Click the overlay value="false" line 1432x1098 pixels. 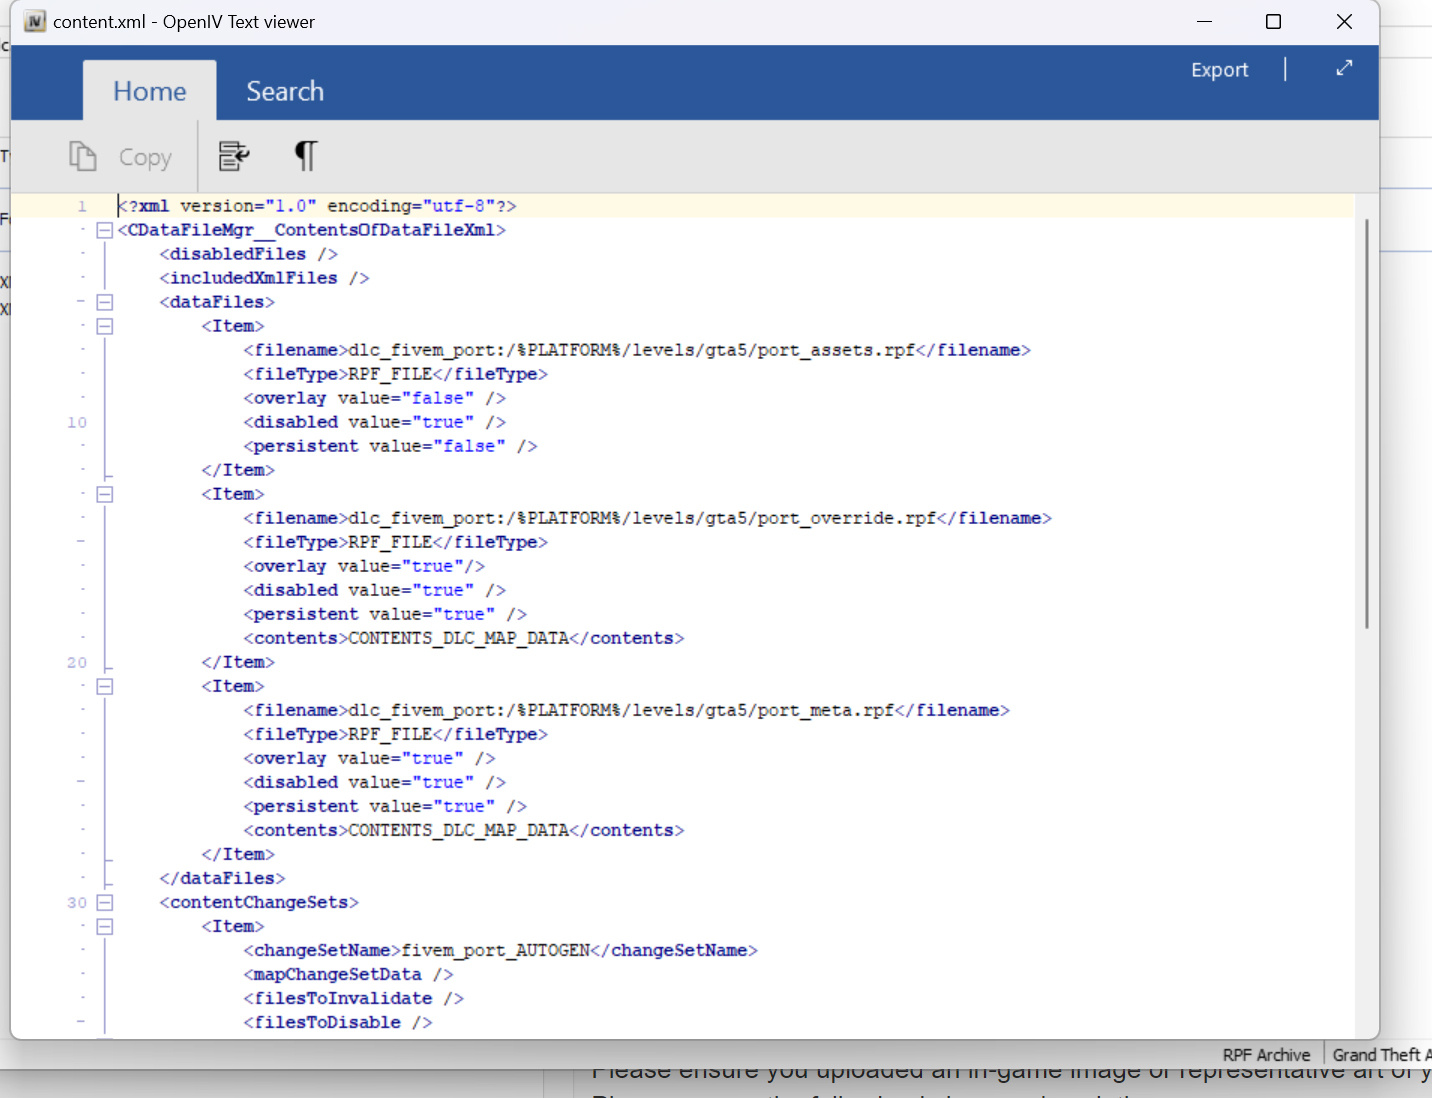click(375, 398)
